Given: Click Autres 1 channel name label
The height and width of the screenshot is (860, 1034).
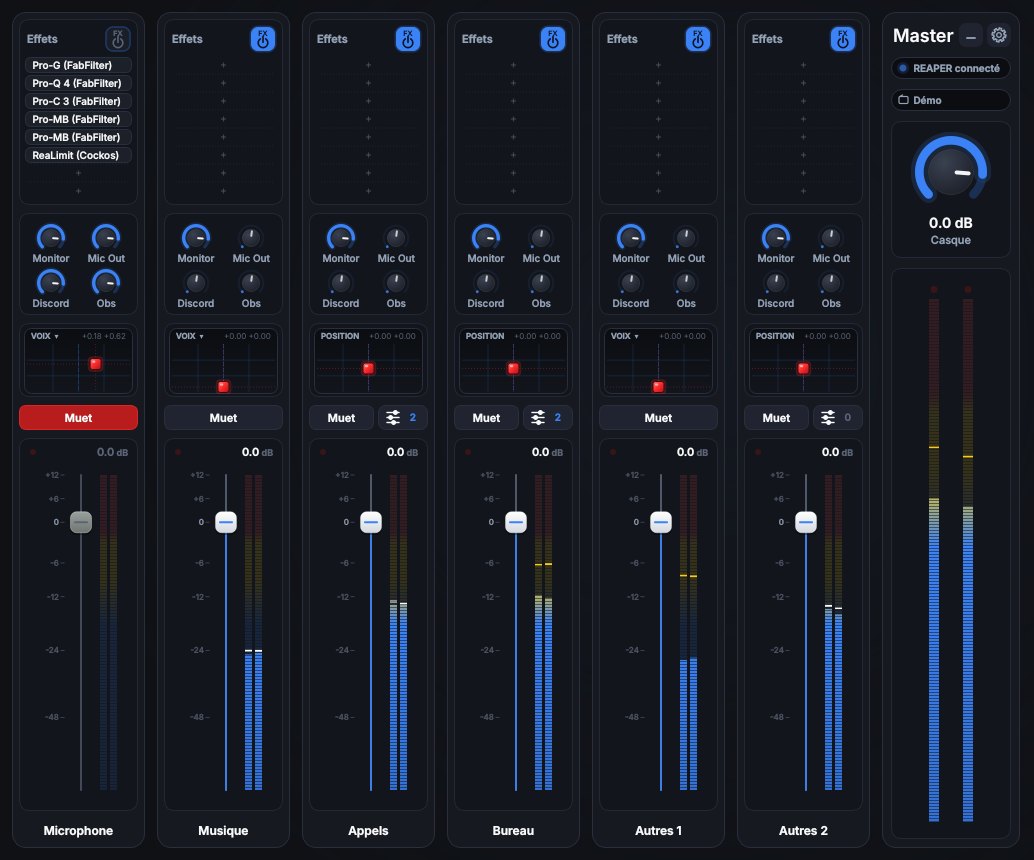Looking at the screenshot, I should [x=658, y=830].
